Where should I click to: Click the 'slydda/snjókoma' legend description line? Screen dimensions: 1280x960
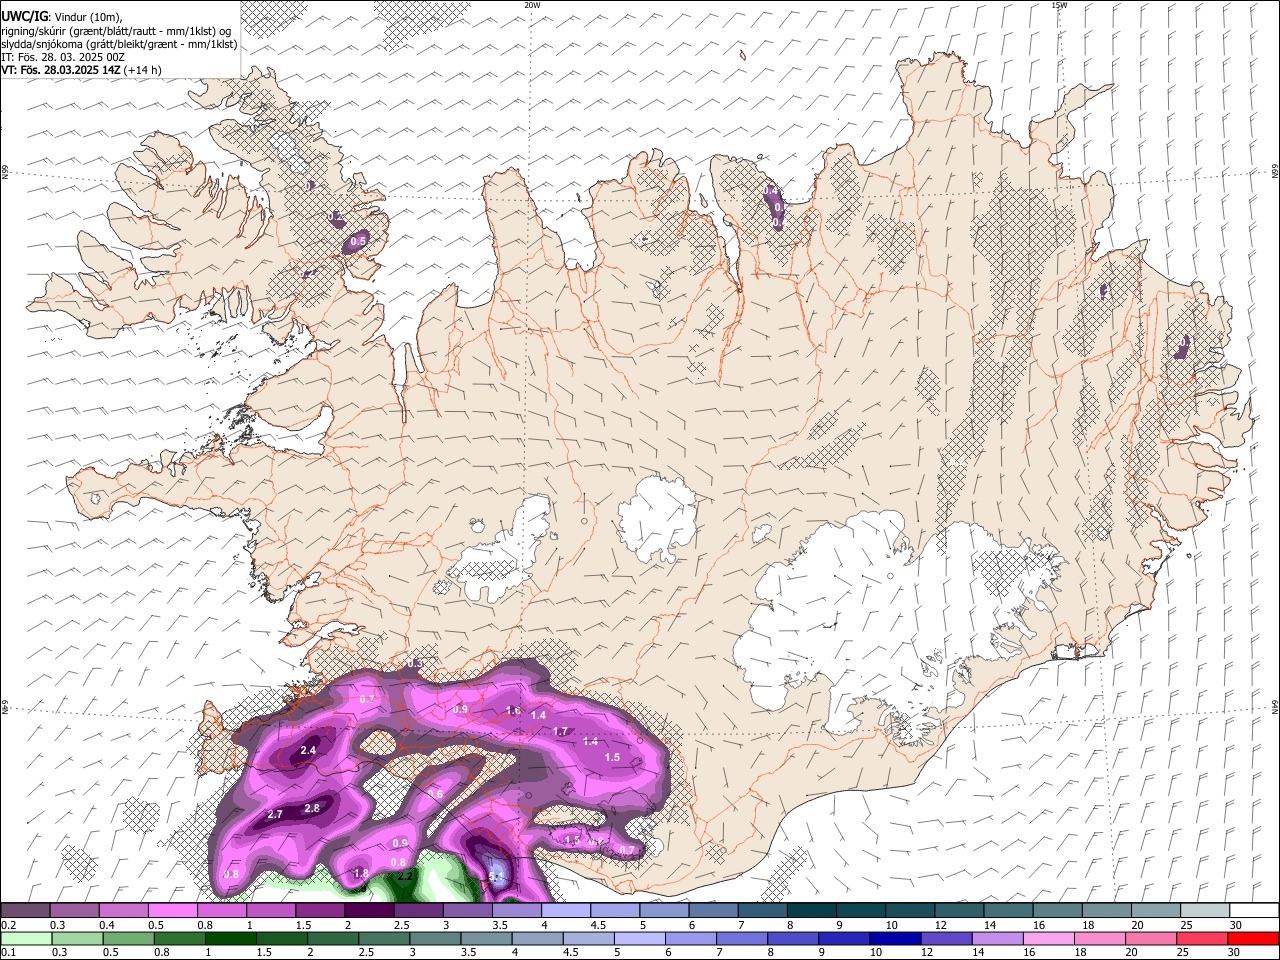119,44
